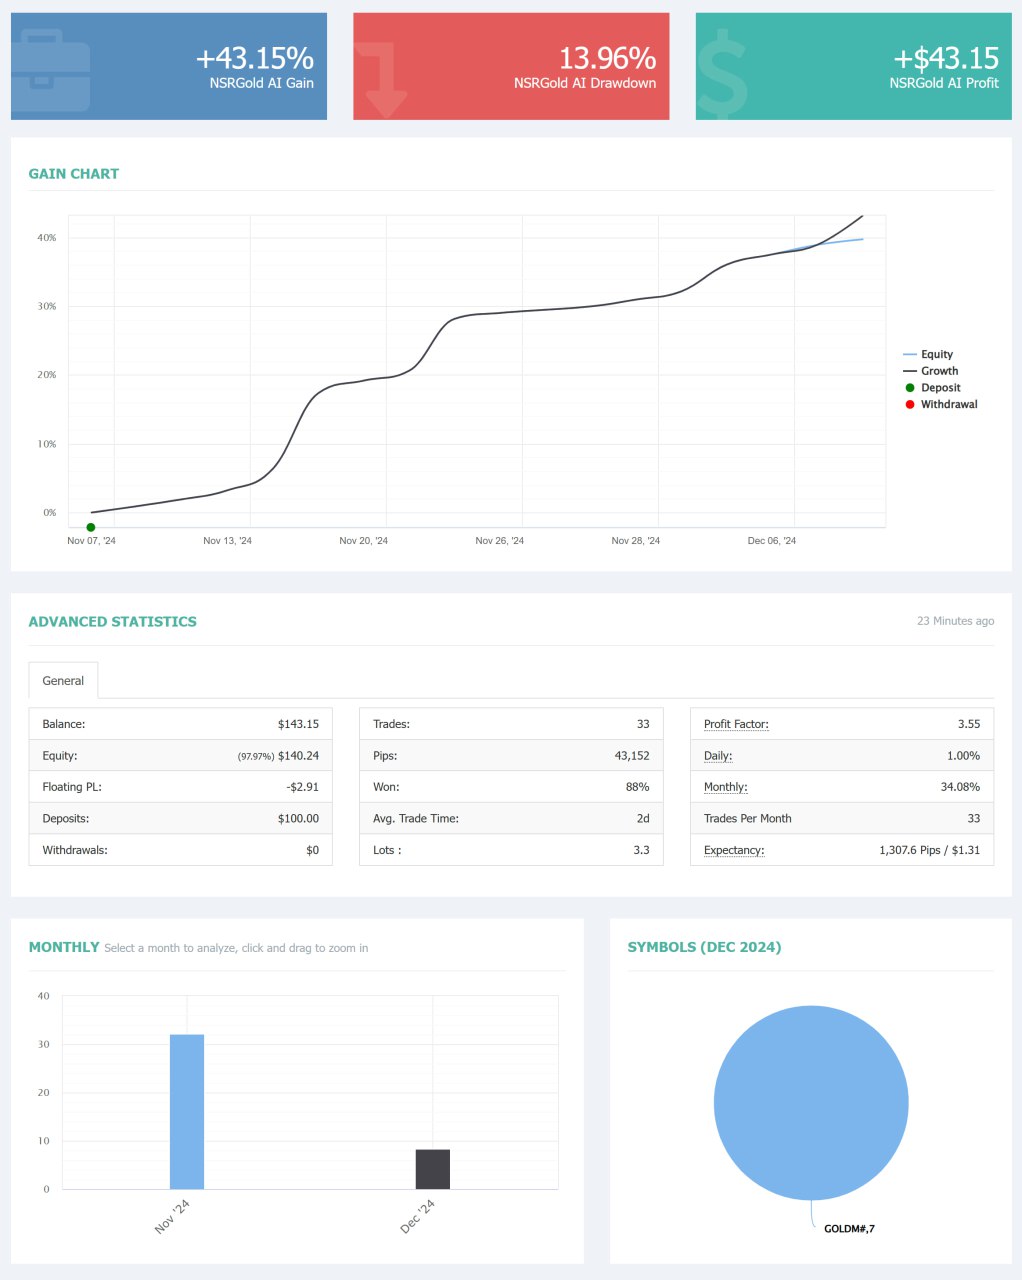This screenshot has width=1022, height=1280.
Task: Click the blue GOLDM# pie slice
Action: coord(811,1102)
